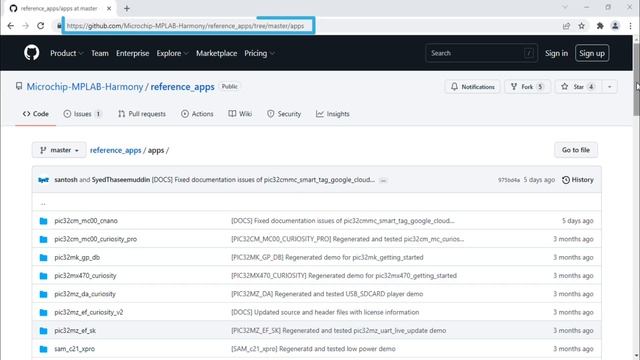Close the reference_apps browser tab
Viewport: 640px width, 360px height.
[109, 8]
